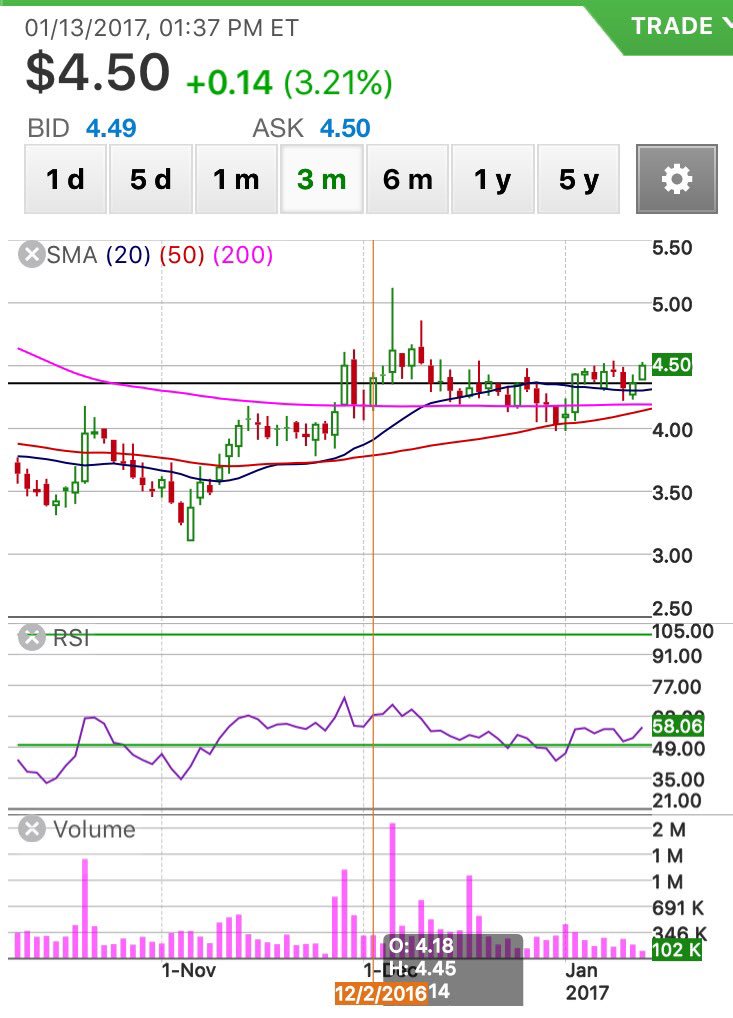
Task: Remove the RSI indicator with its X icon
Action: pos(31,638)
